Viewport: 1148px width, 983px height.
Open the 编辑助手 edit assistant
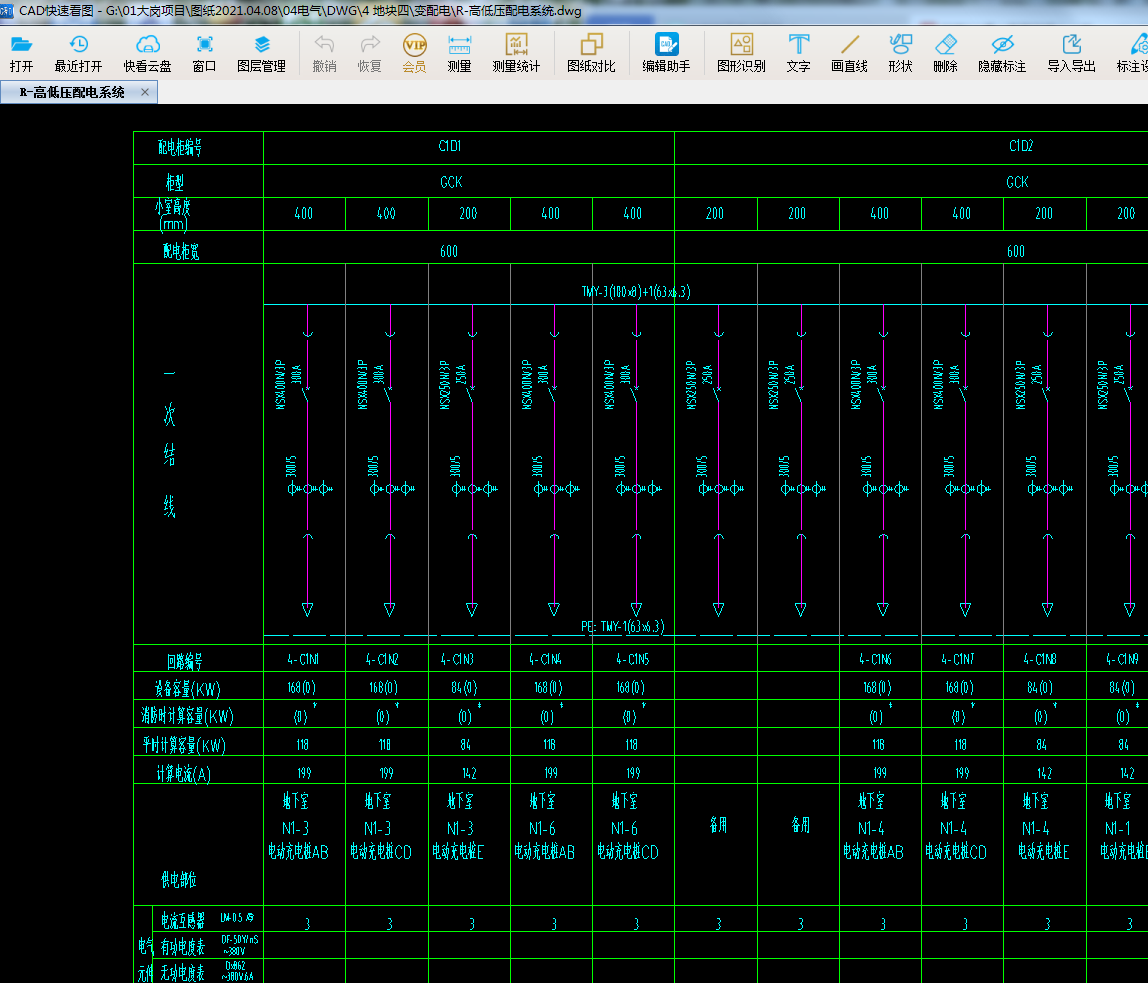666,53
